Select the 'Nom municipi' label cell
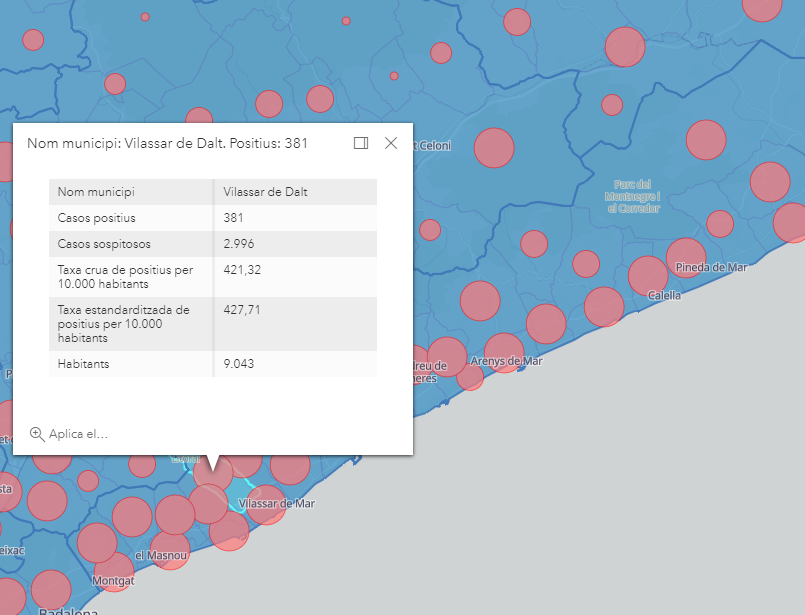This screenshot has width=805, height=615. (x=130, y=192)
